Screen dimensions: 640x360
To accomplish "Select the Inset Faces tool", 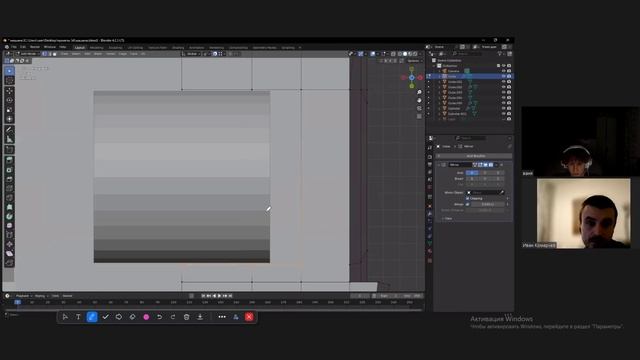I will click(x=9, y=169).
